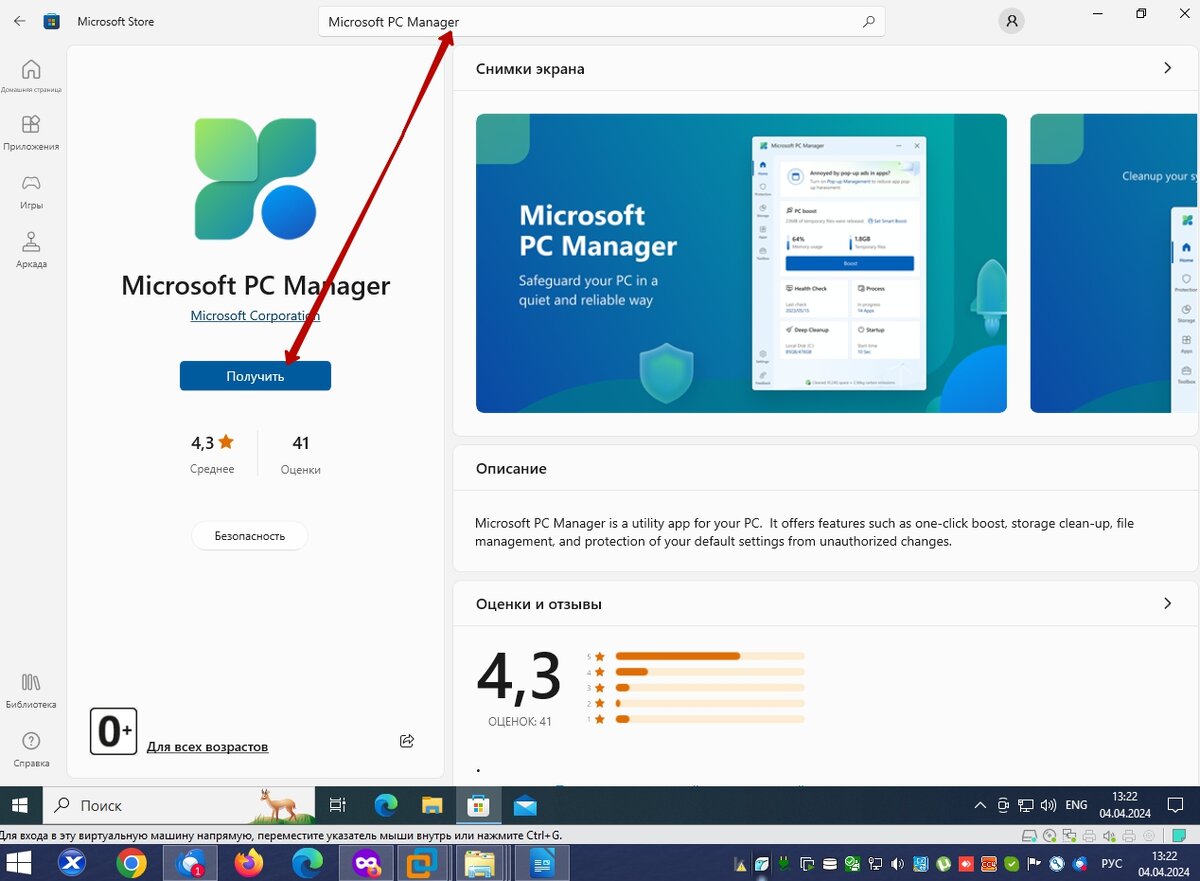The height and width of the screenshot is (881, 1200).
Task: Open Chrome in the host taskbar
Action: click(131, 862)
